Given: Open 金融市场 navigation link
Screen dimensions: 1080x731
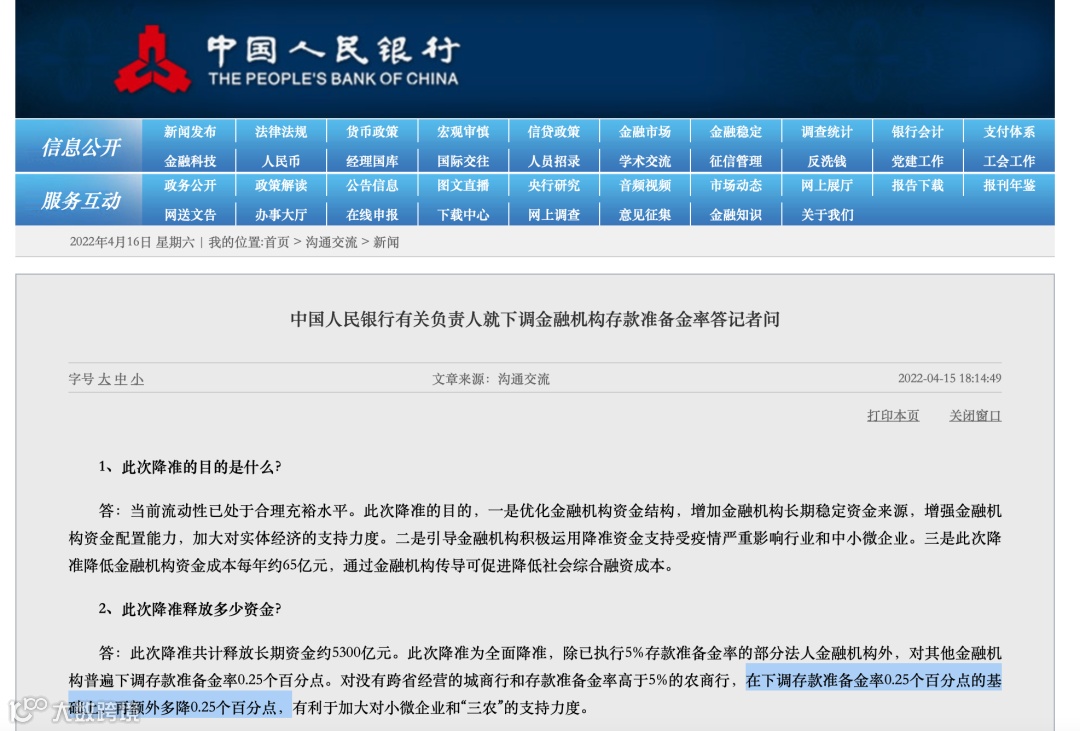Looking at the screenshot, I should pyautogui.click(x=645, y=132).
